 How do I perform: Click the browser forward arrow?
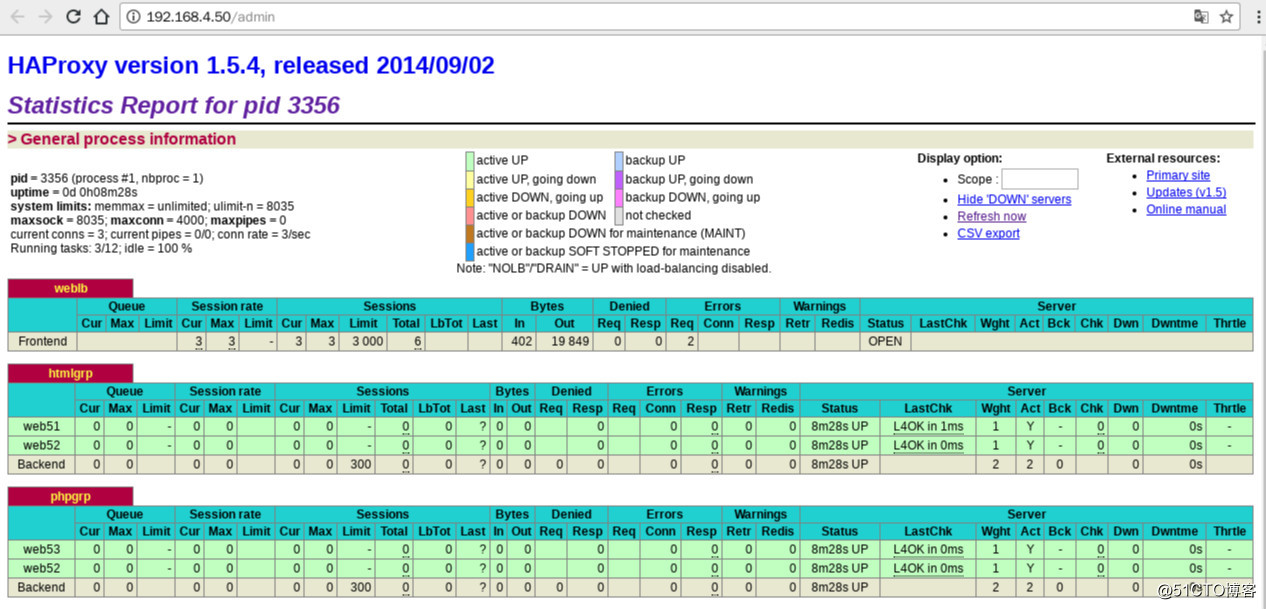click(x=46, y=17)
